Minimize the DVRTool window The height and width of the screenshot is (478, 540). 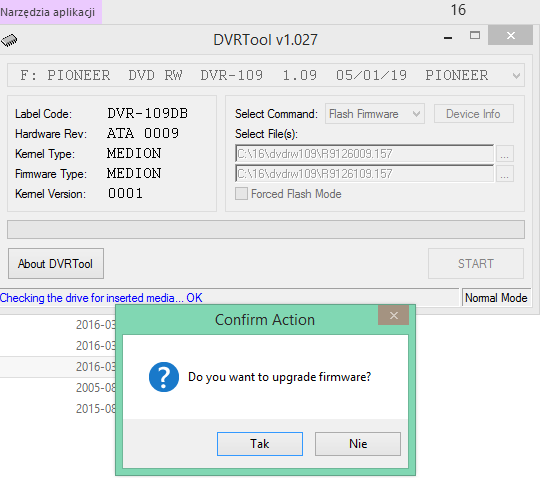pyautogui.click(x=448, y=37)
